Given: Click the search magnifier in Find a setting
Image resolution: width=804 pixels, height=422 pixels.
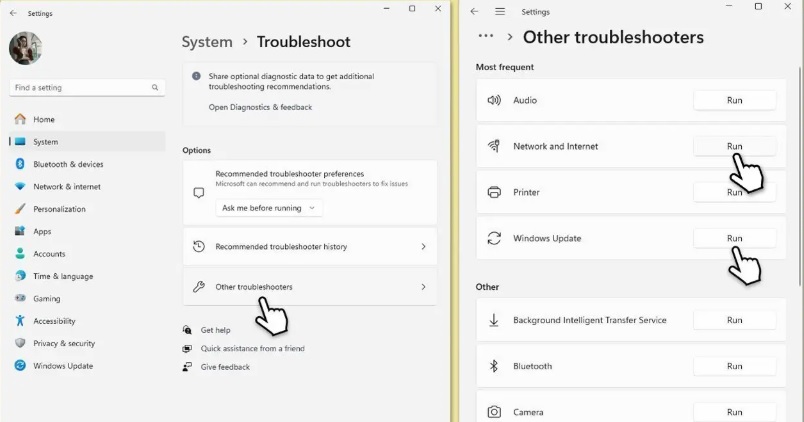Looking at the screenshot, I should point(155,88).
